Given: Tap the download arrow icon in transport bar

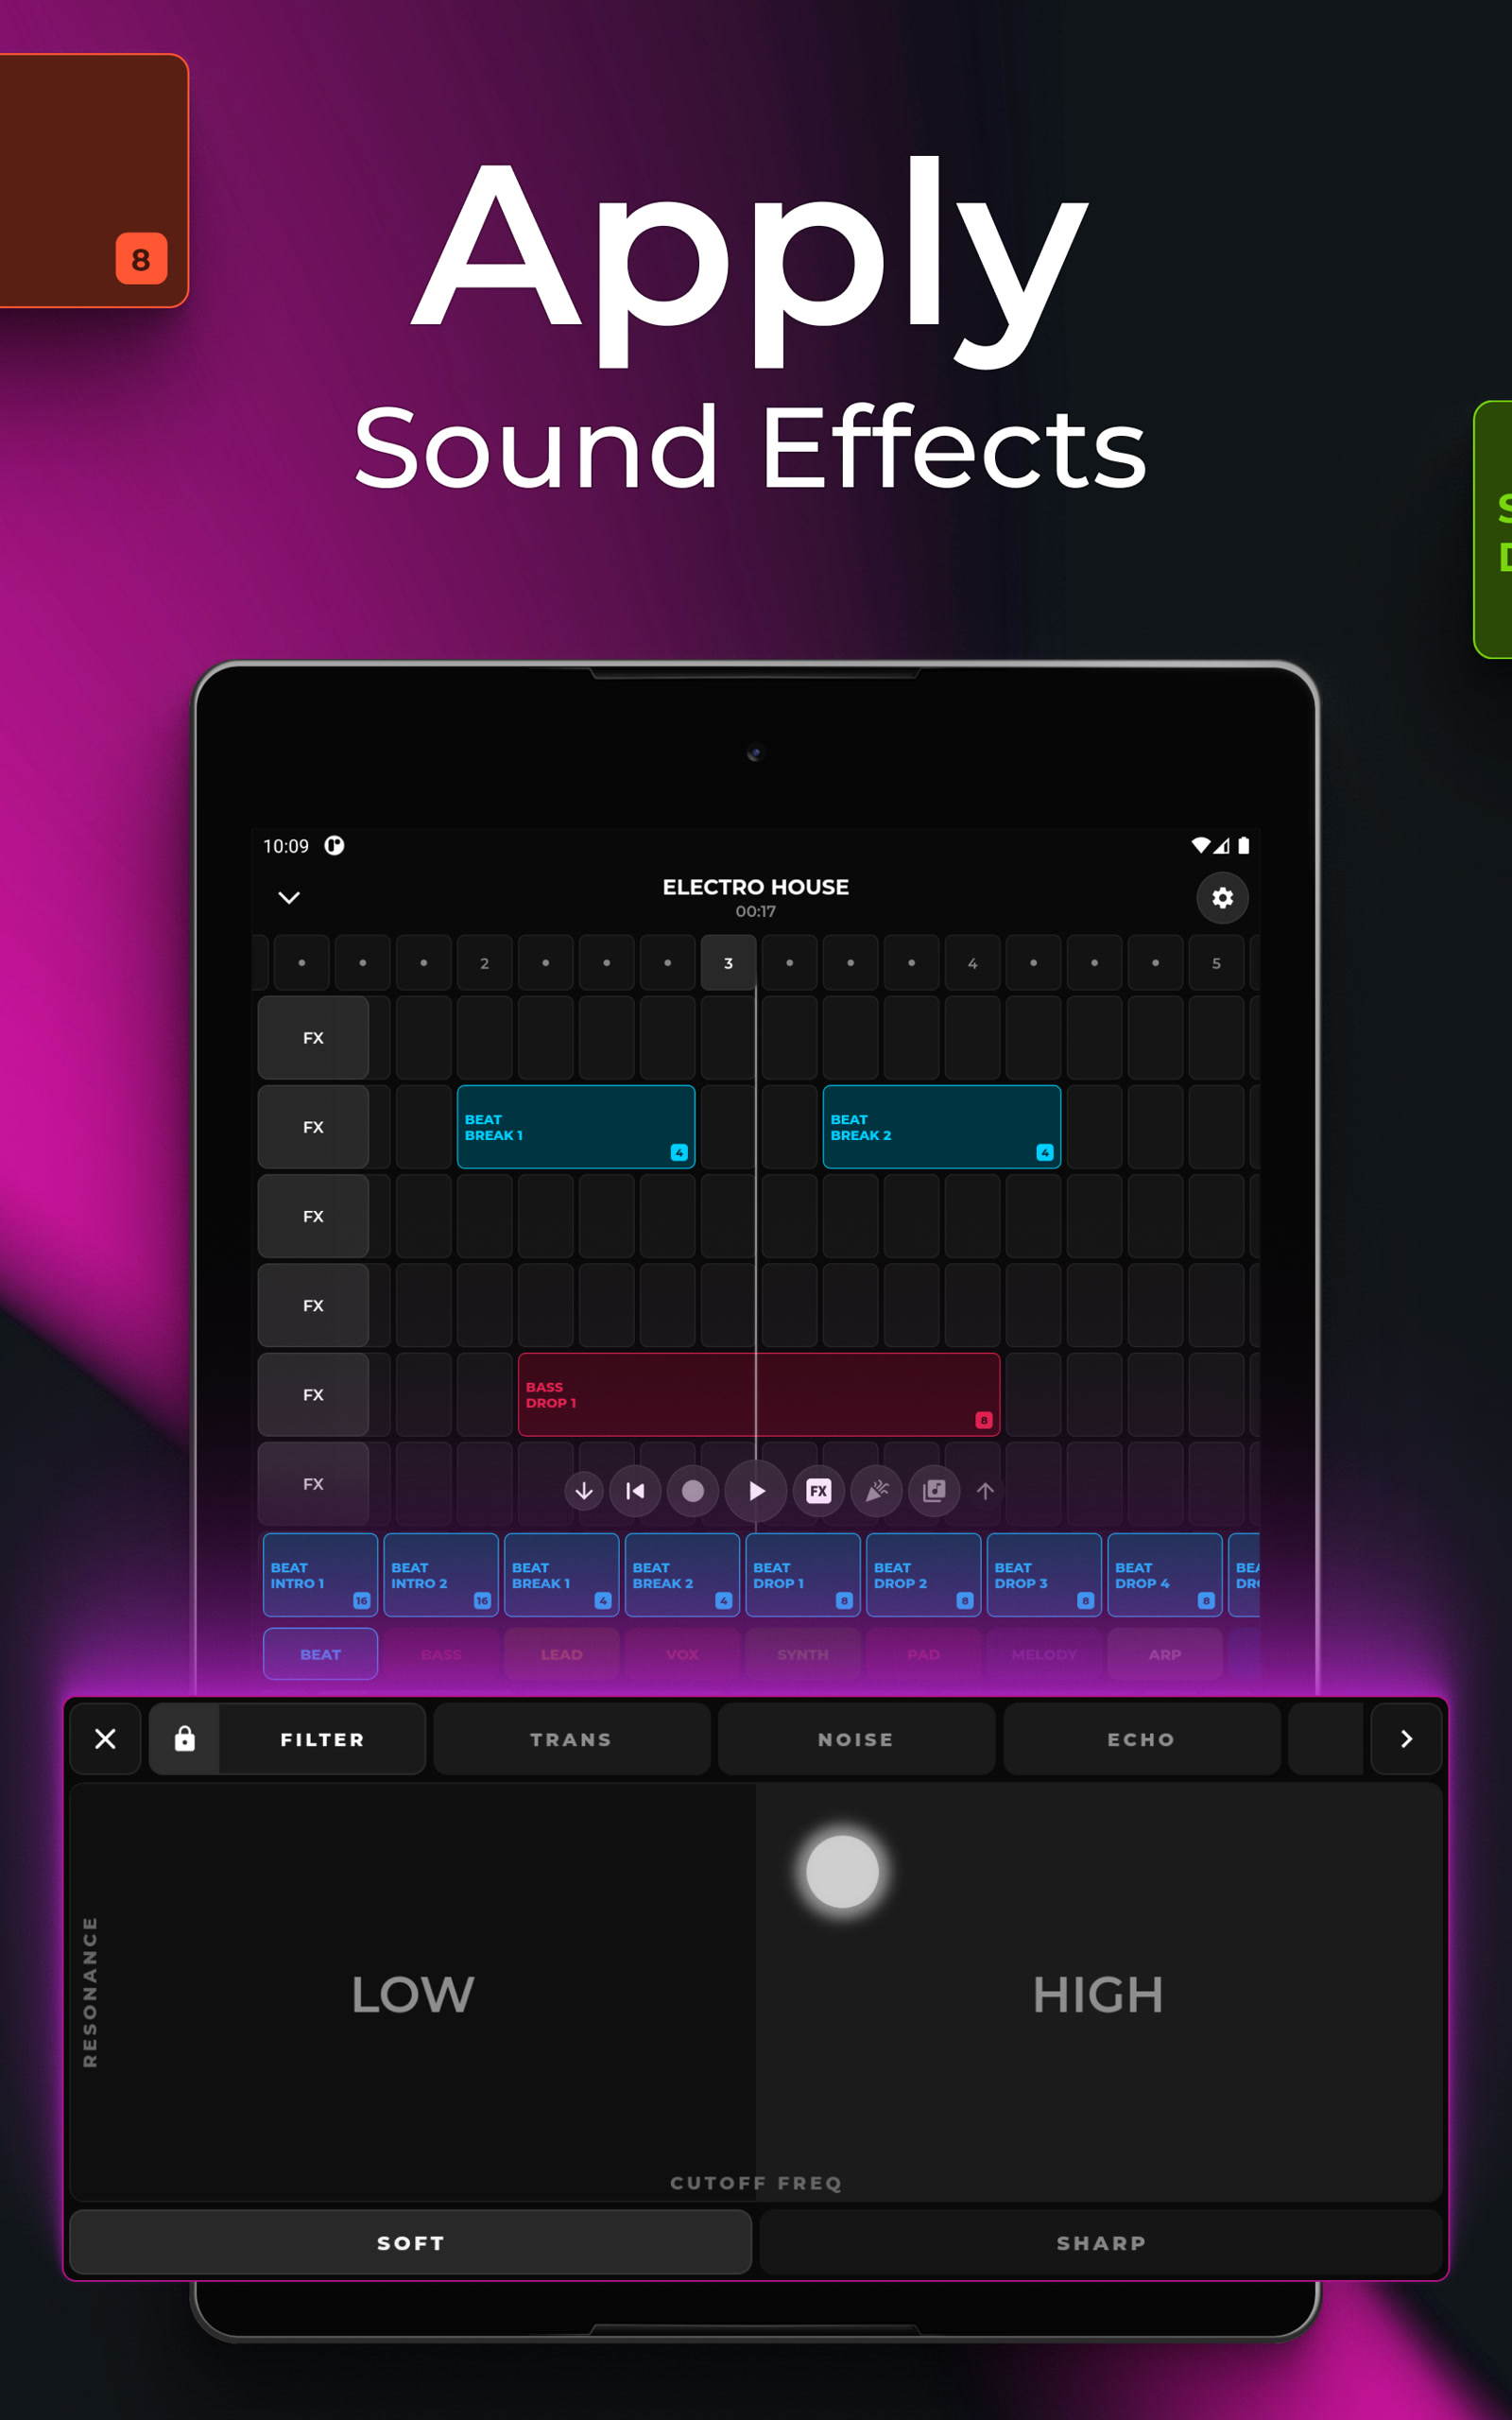Looking at the screenshot, I should 584,1491.
